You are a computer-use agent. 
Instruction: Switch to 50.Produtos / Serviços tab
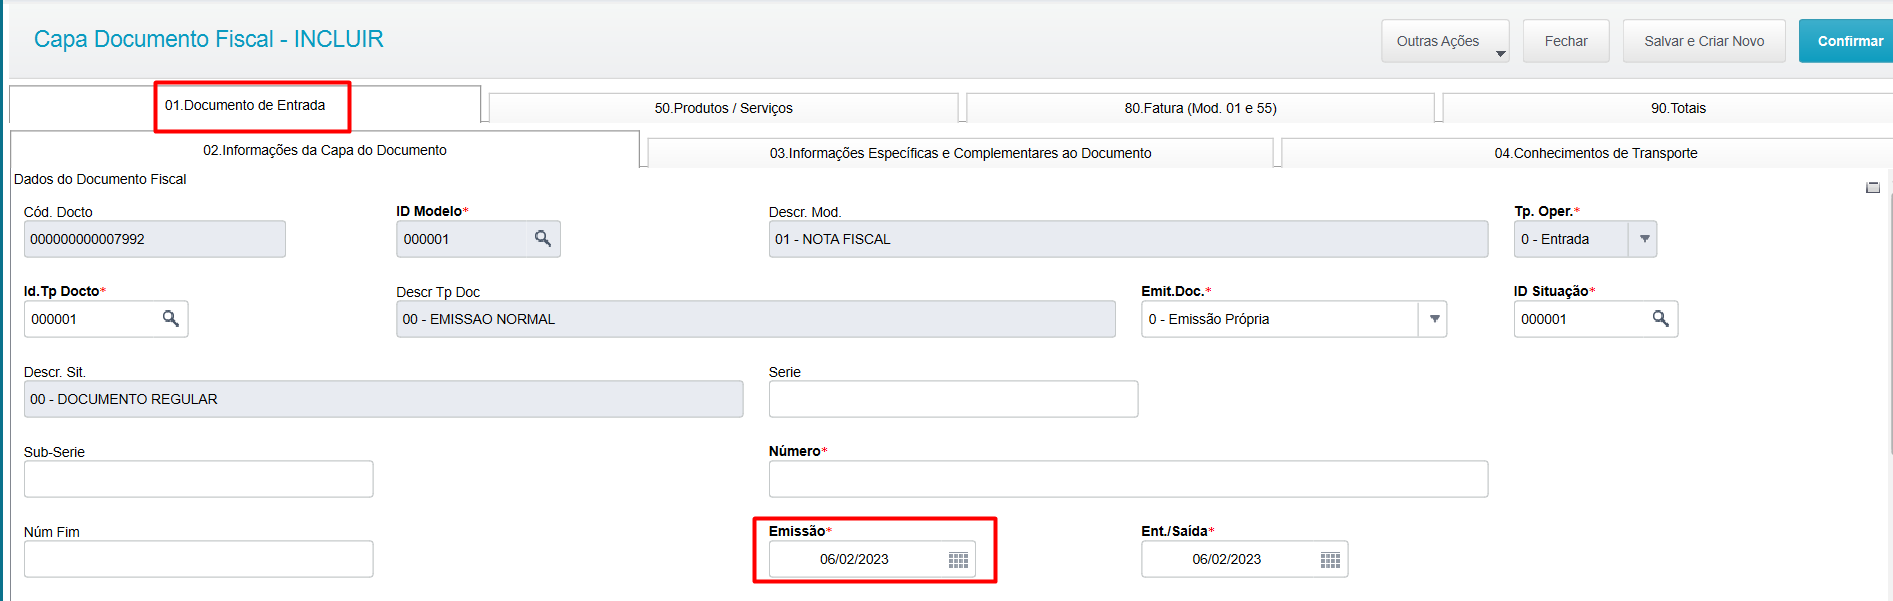pos(723,108)
